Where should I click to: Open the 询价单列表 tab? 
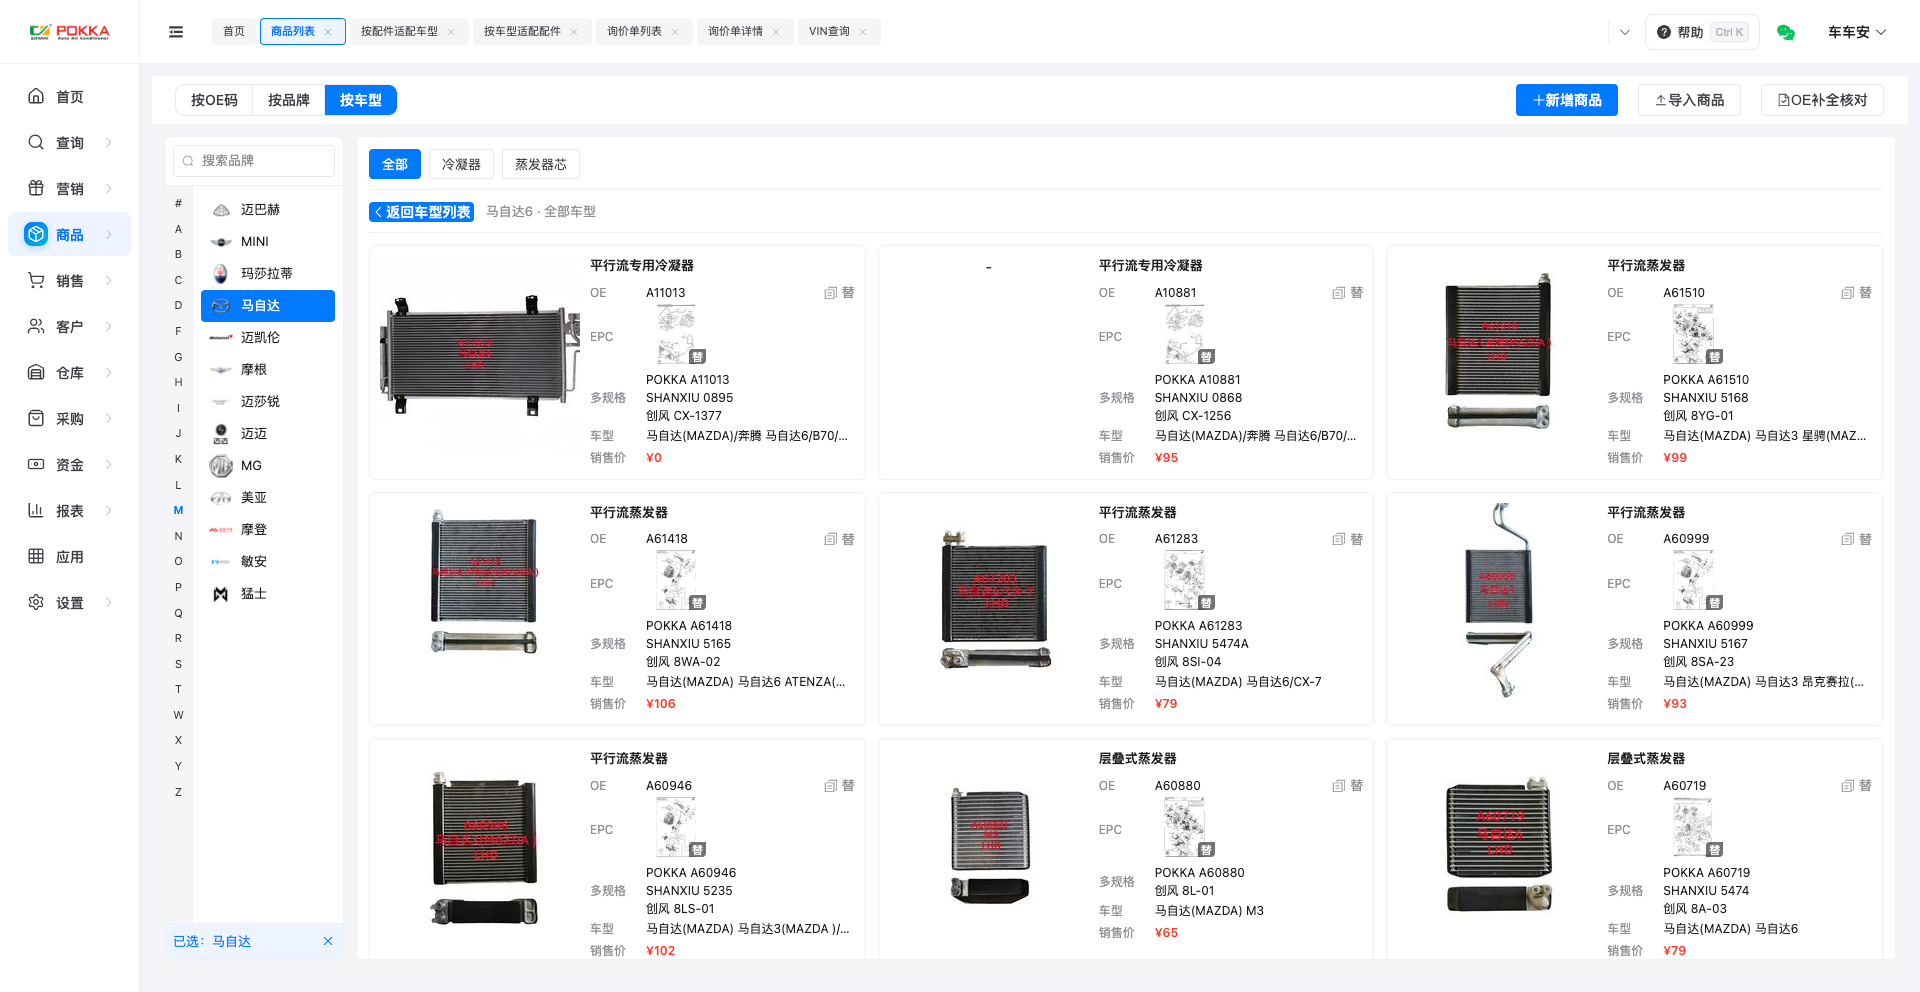point(634,32)
